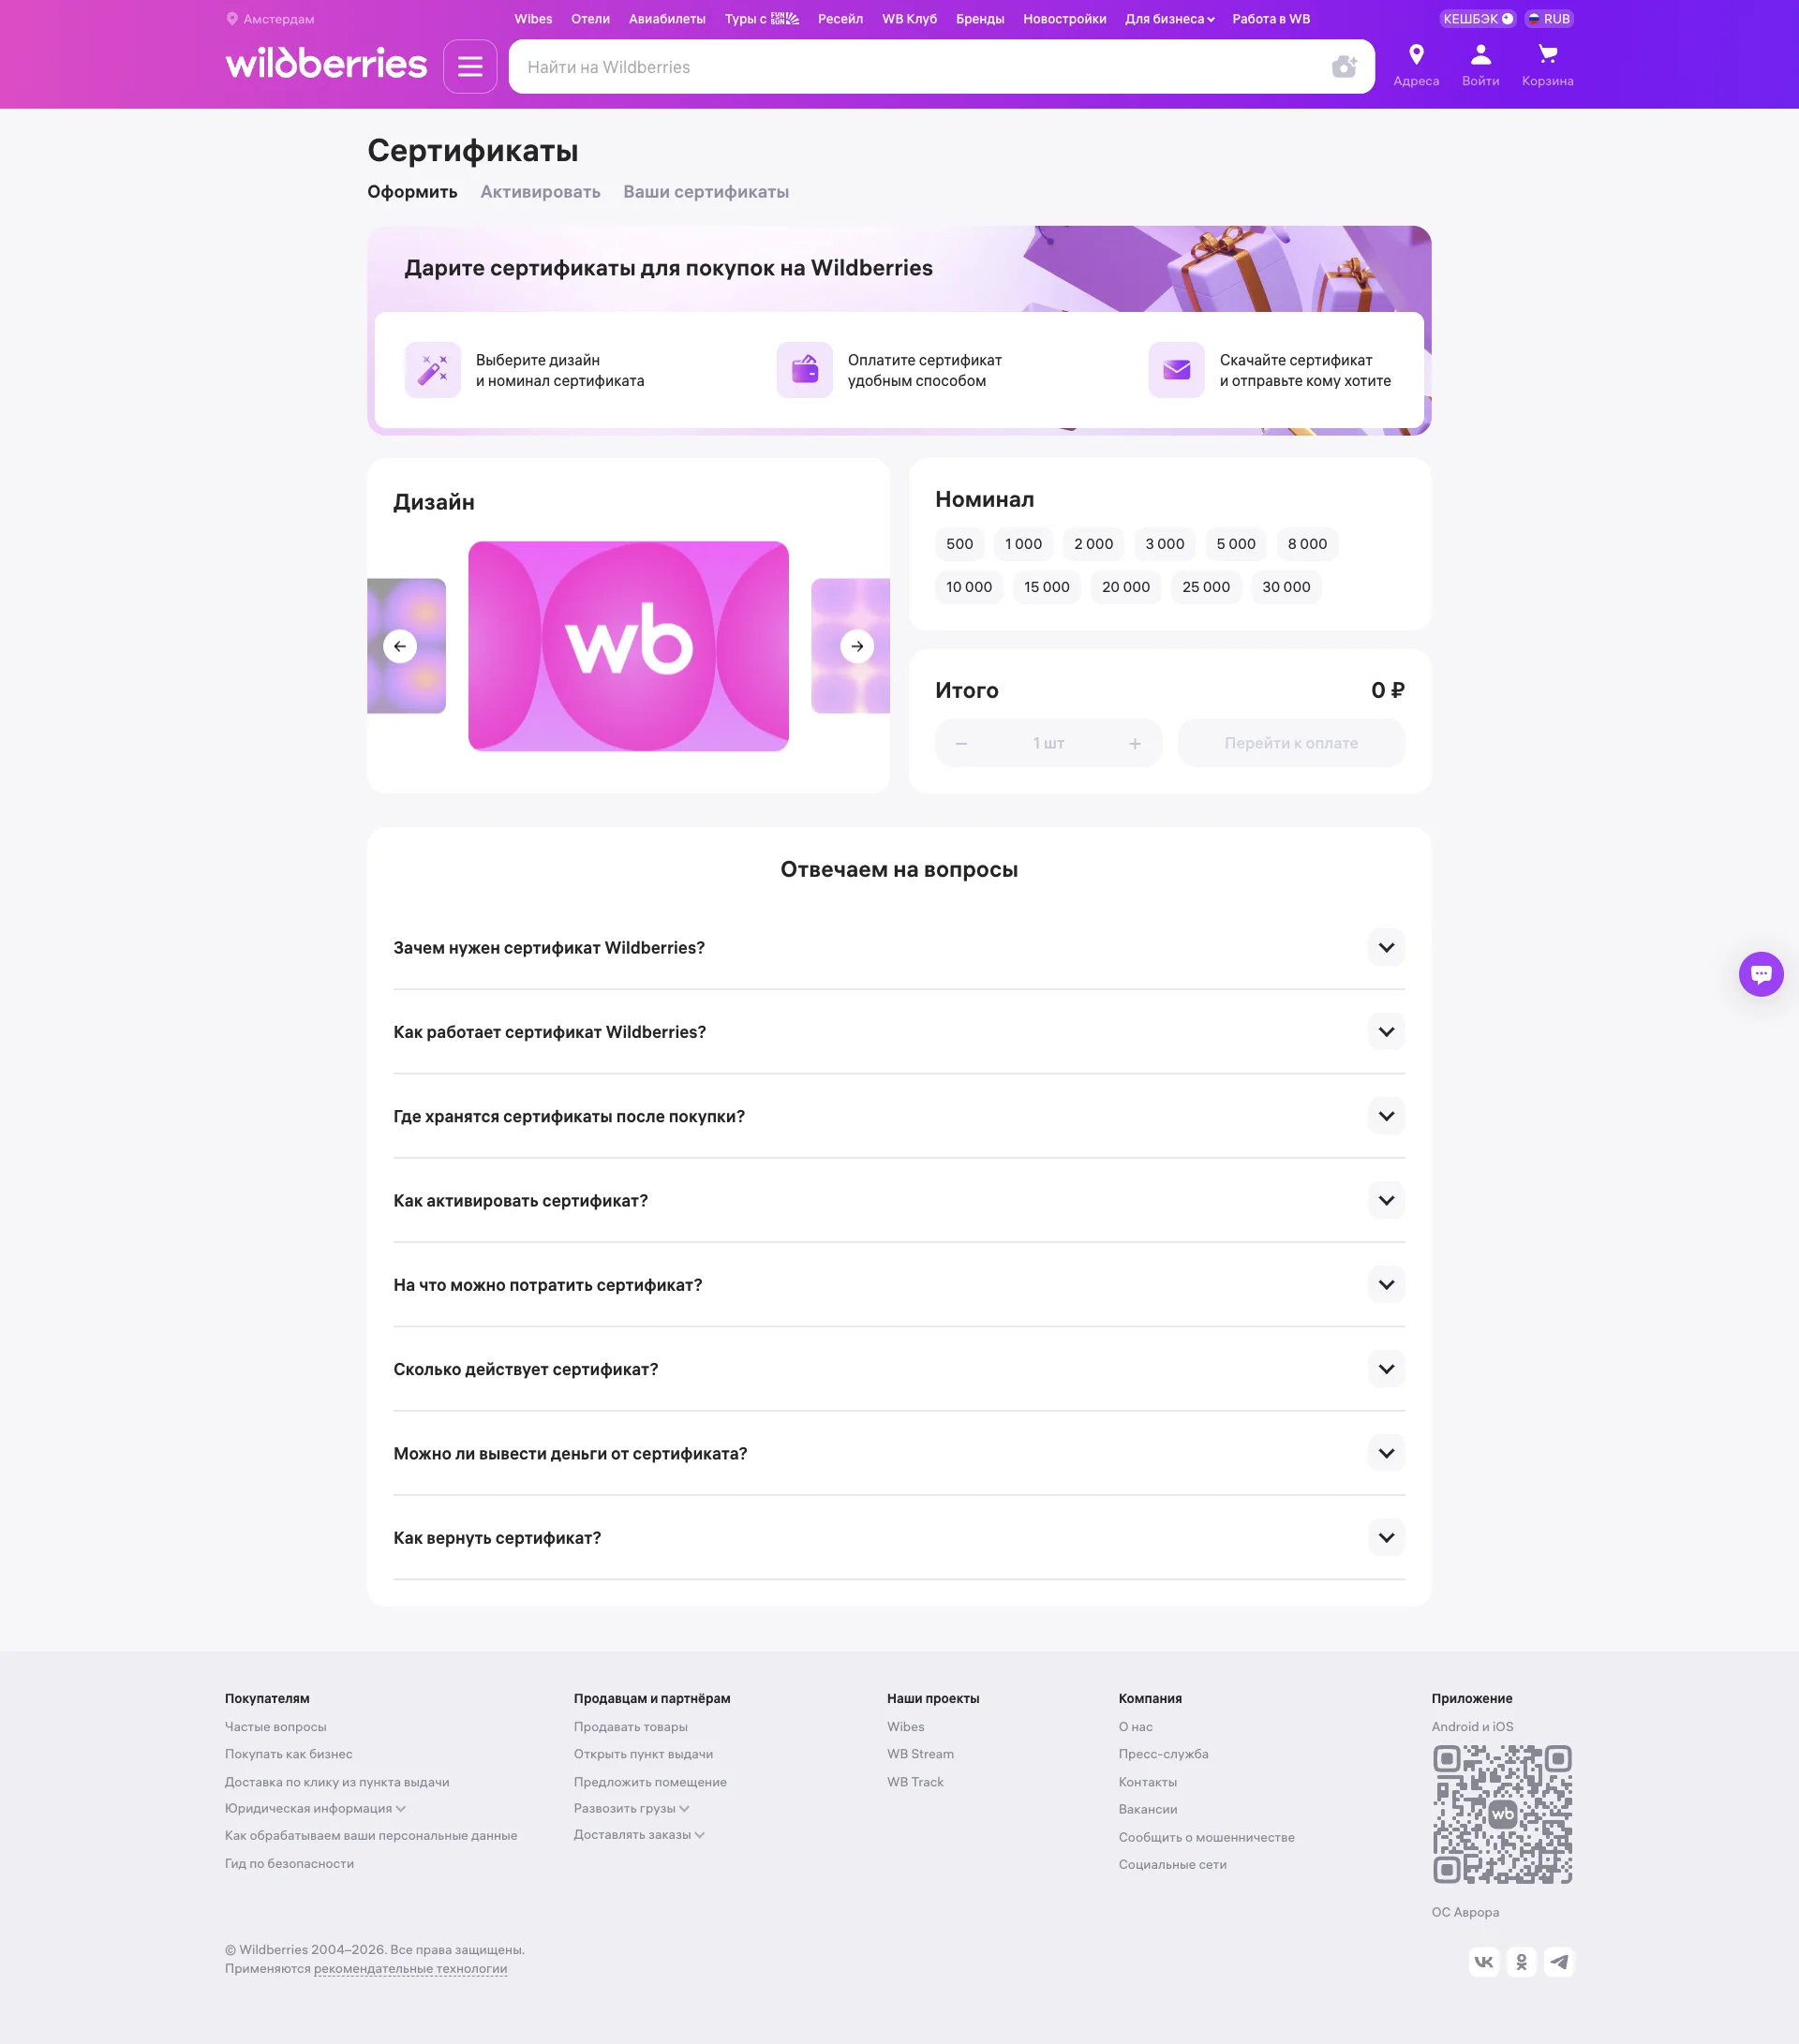1799x2044 pixels.
Task: Open the purple support chat bubble
Action: point(1761,974)
